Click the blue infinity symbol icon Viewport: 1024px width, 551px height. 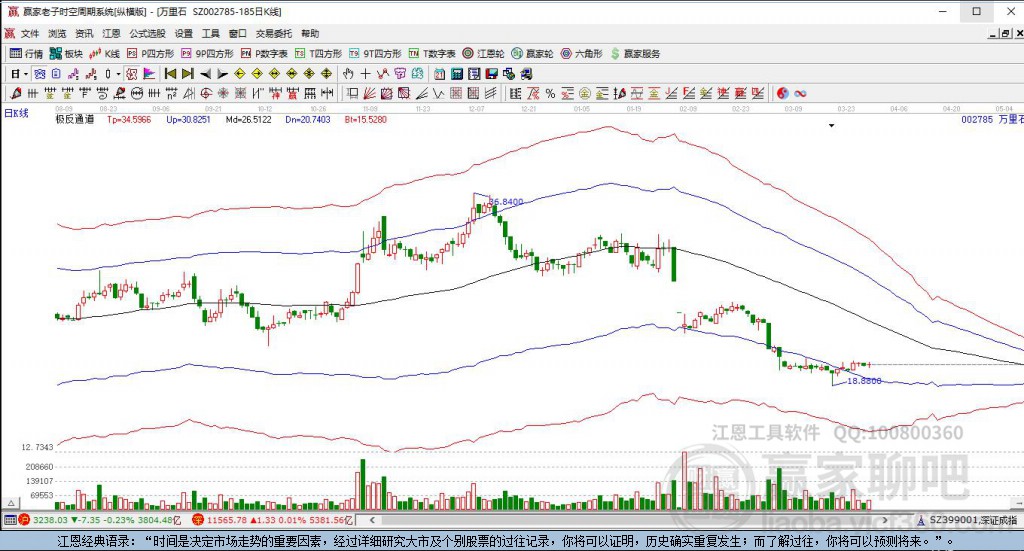coord(801,93)
